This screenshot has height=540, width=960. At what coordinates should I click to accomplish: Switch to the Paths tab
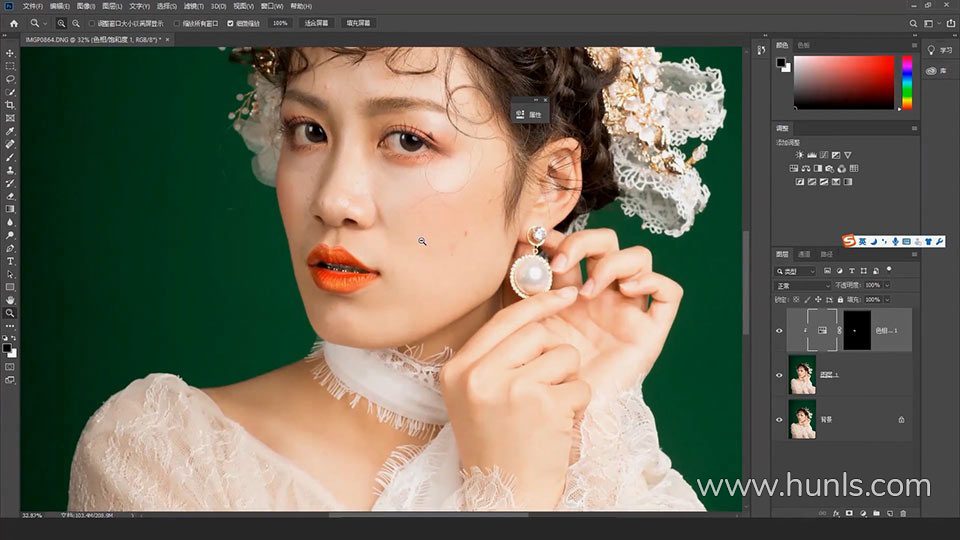pyautogui.click(x=827, y=254)
